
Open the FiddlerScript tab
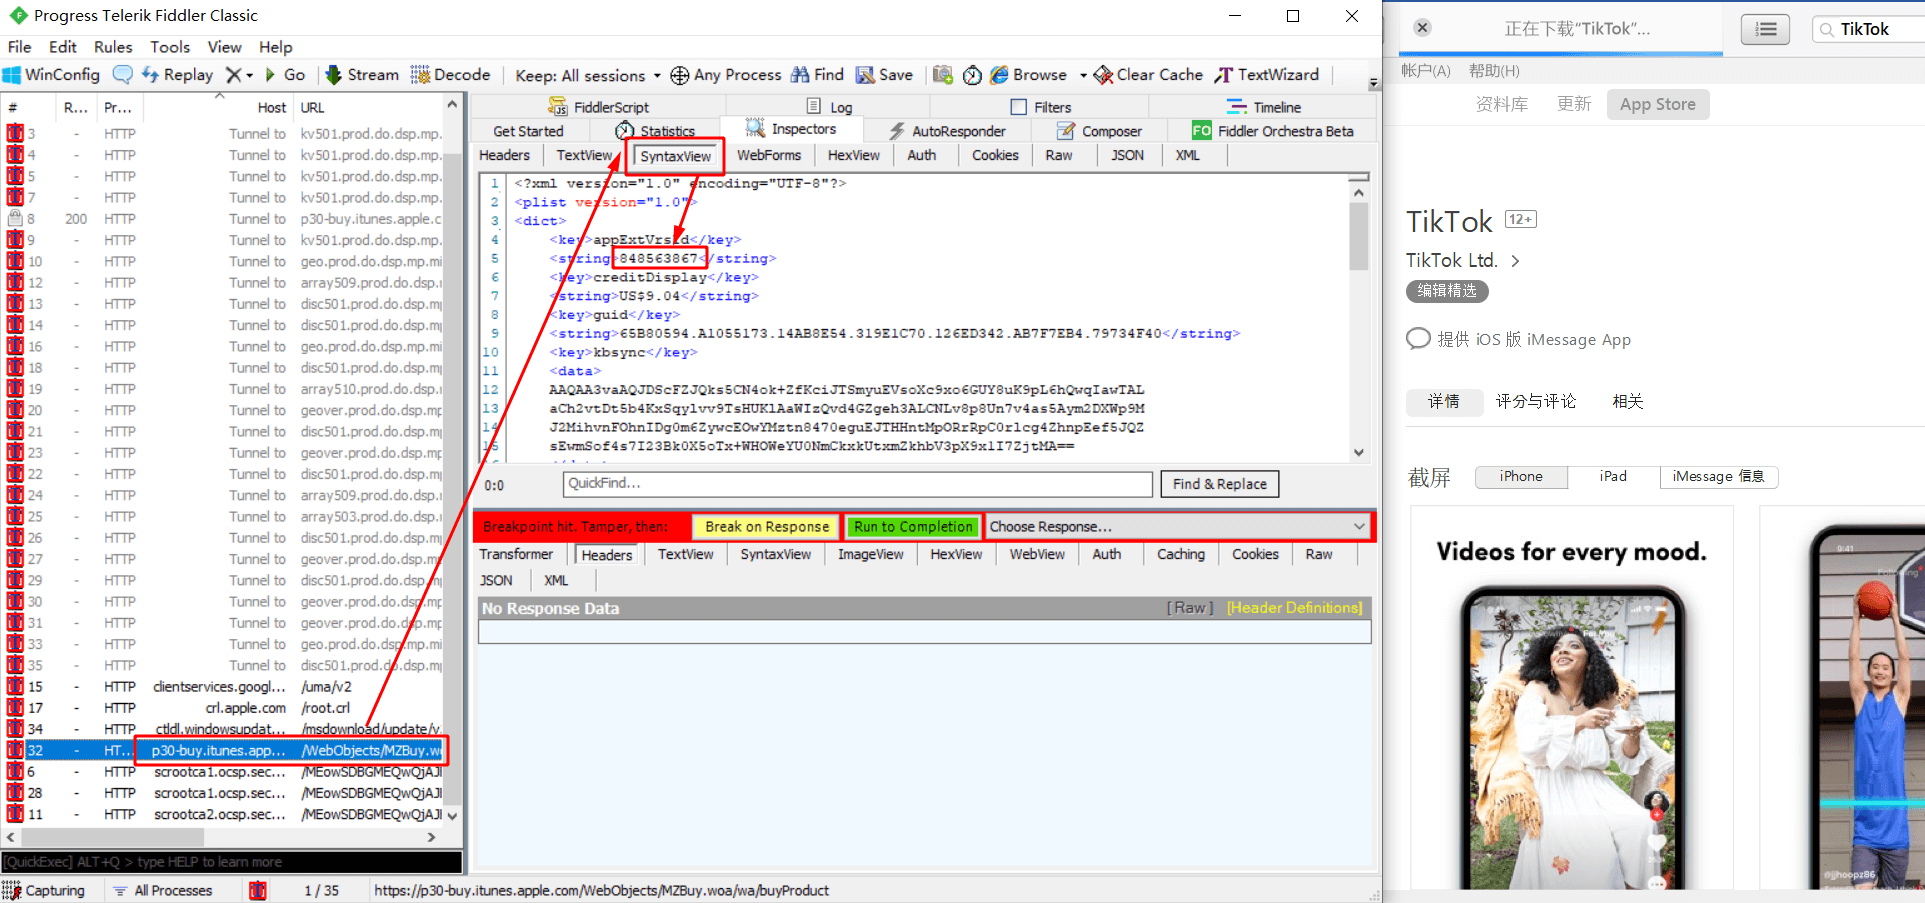coord(598,107)
